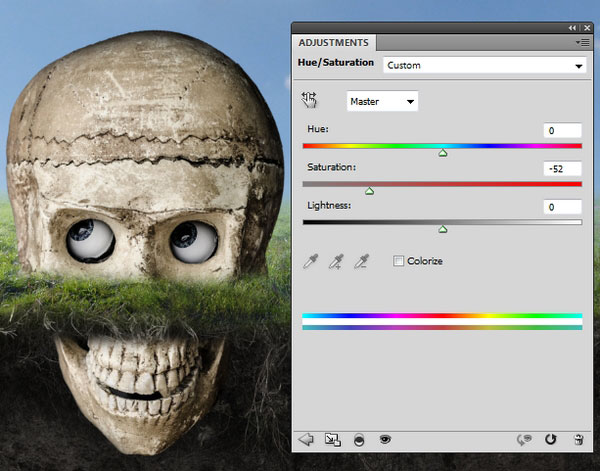Viewport: 600px width, 471px height.
Task: Click the 'Hue/Saturation' title text
Action: [336, 62]
